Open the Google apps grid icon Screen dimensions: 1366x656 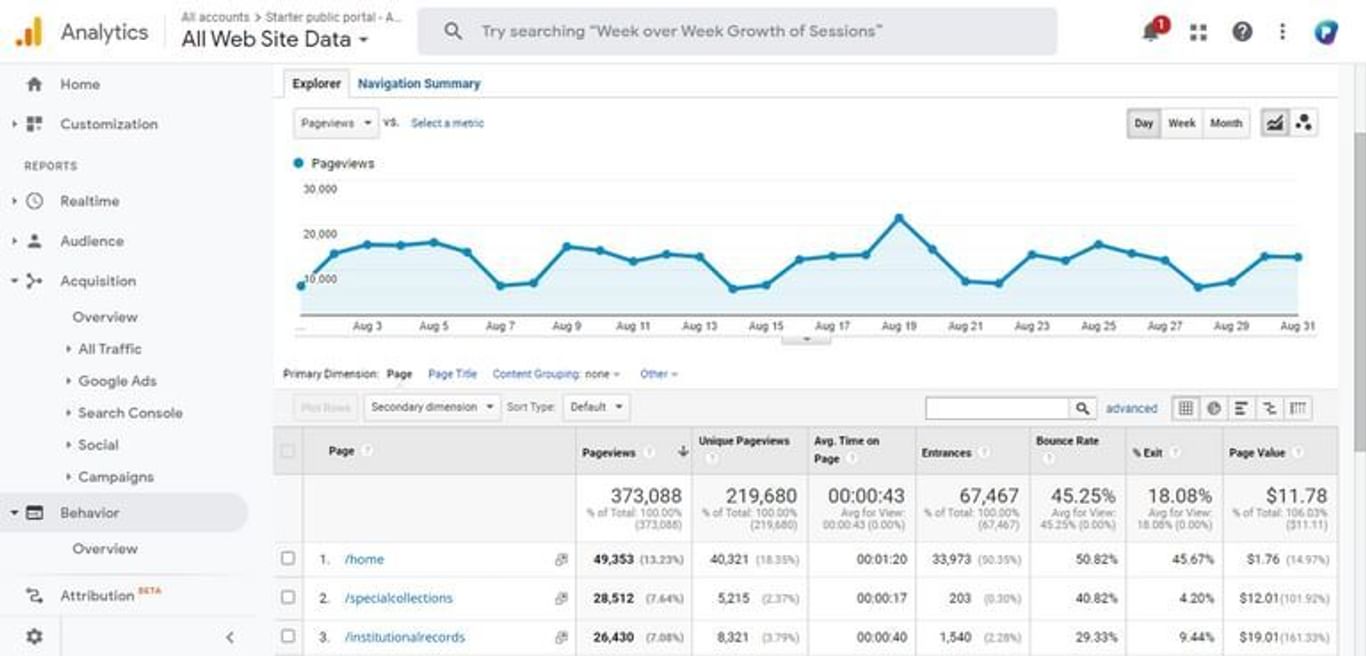[1198, 32]
